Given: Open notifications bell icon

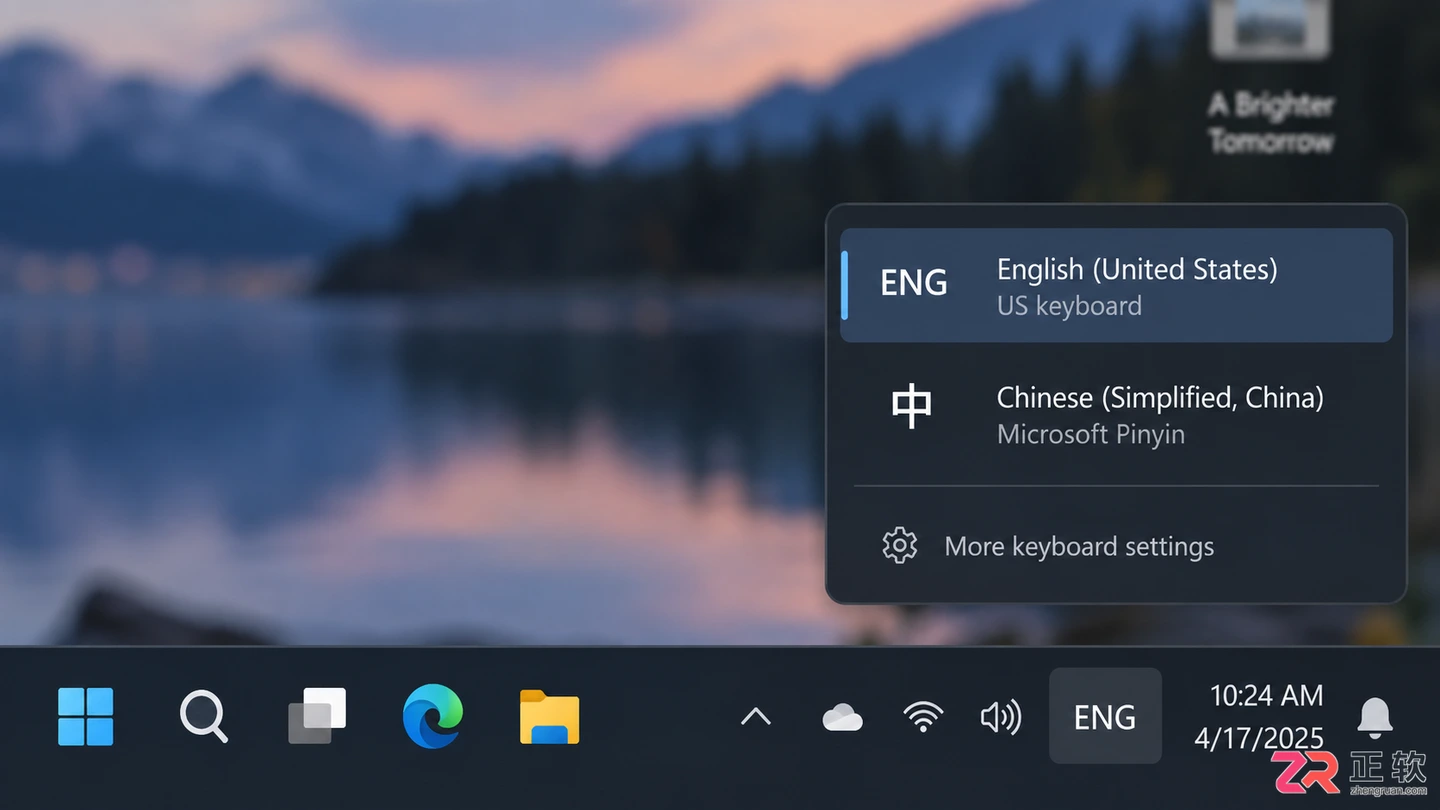Looking at the screenshot, I should (1375, 717).
